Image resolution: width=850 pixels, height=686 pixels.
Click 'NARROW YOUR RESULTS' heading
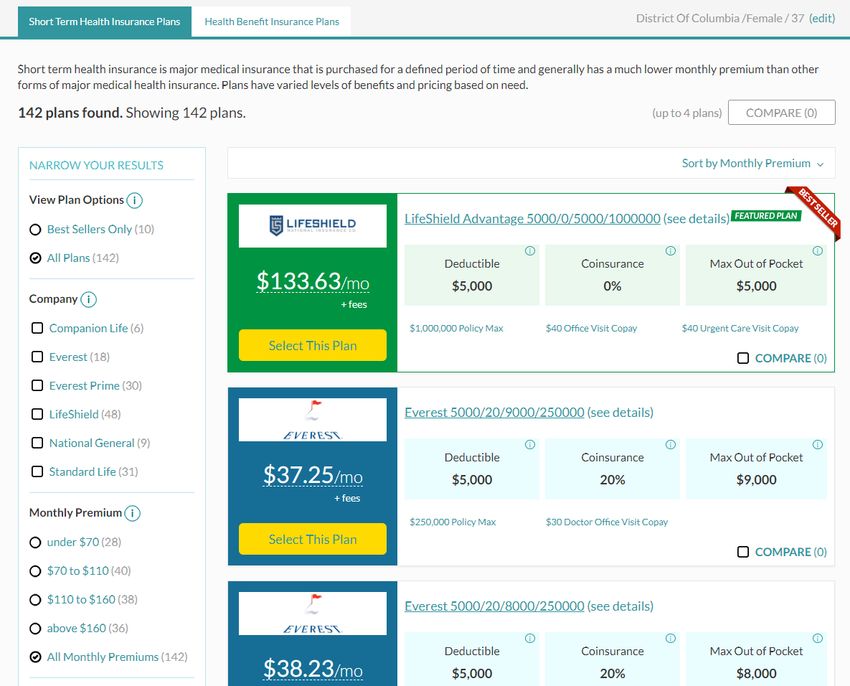pyautogui.click(x=96, y=165)
